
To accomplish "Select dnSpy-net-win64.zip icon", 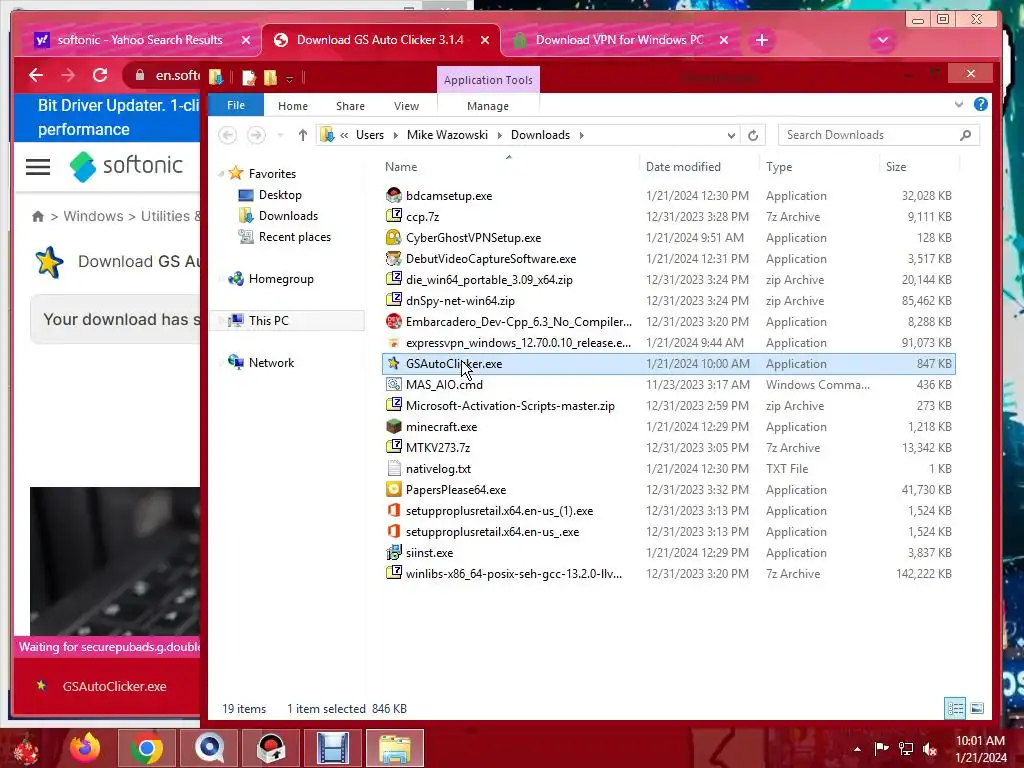I will click(x=393, y=300).
